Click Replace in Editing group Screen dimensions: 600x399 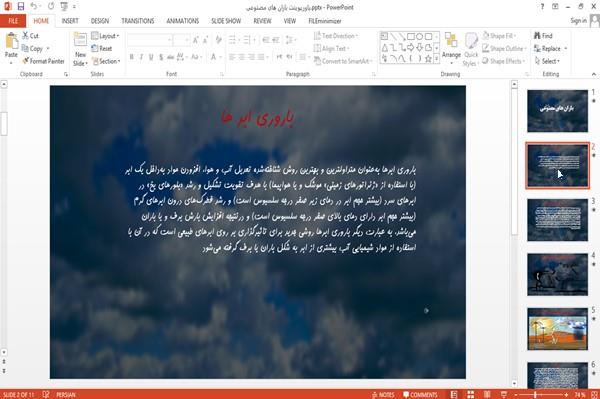[x=551, y=49]
